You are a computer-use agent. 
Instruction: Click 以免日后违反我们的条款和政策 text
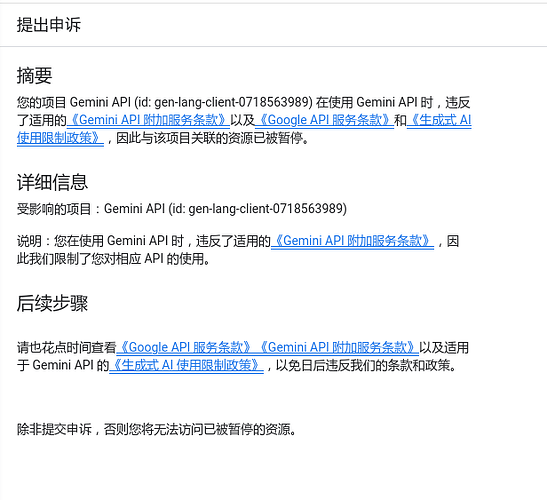pos(365,365)
